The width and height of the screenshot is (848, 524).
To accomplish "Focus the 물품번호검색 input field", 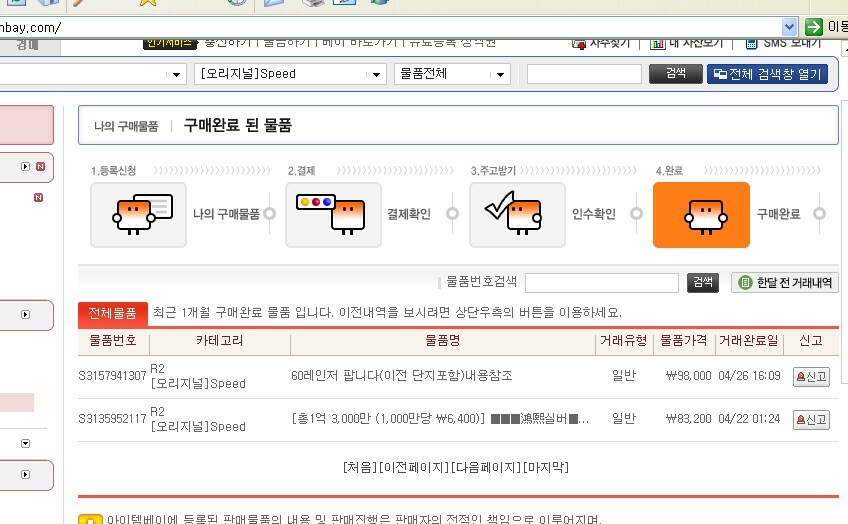I will (601, 283).
